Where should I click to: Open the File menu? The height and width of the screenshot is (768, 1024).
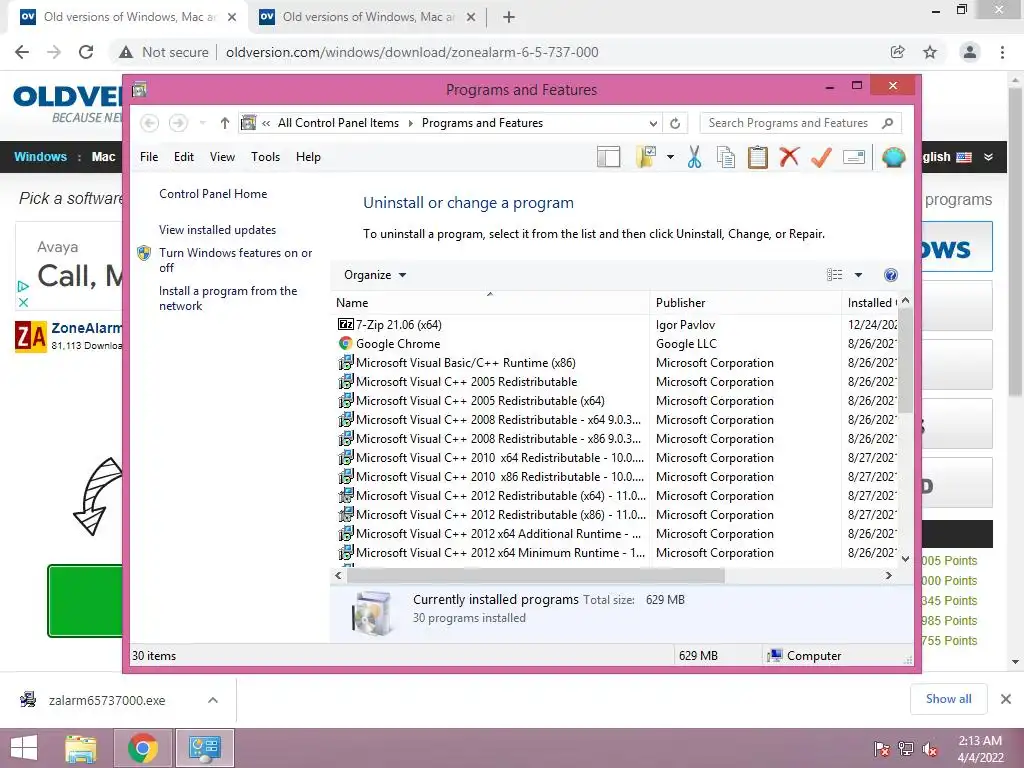click(149, 157)
